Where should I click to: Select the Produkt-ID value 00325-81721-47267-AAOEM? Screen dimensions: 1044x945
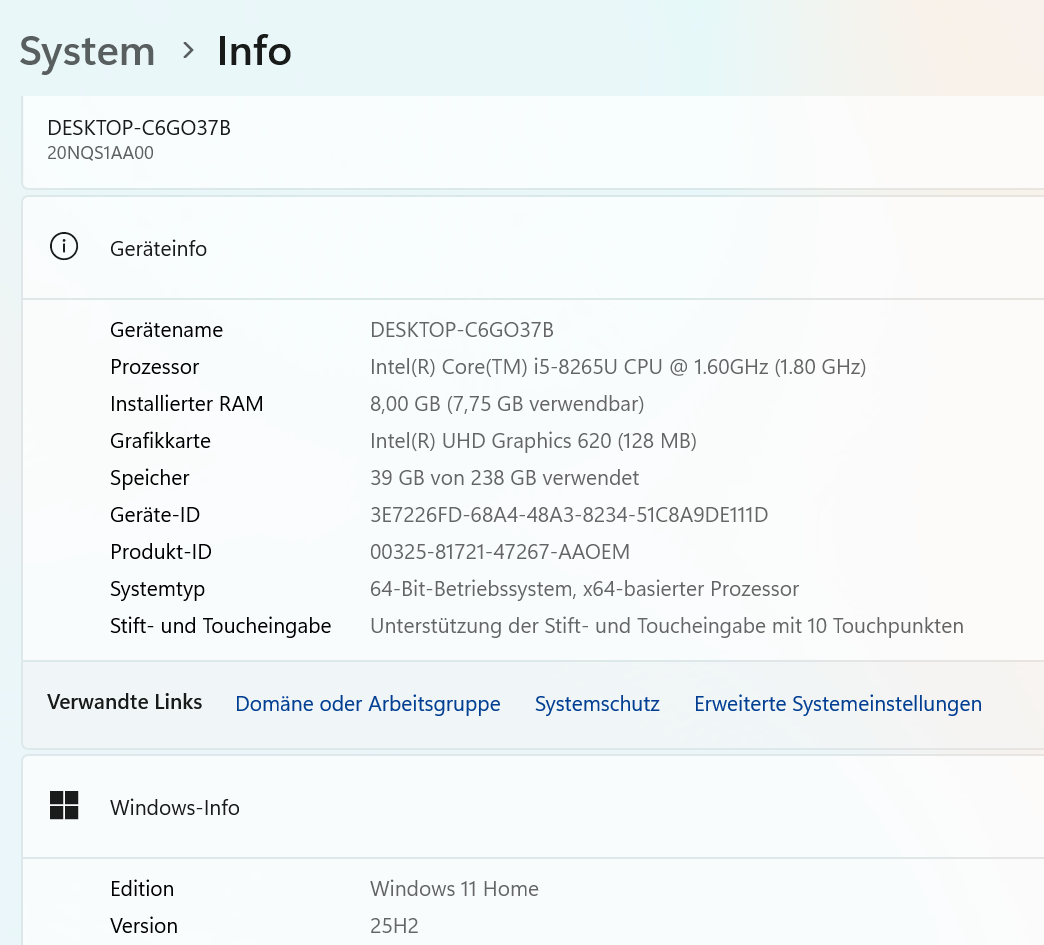coord(500,552)
